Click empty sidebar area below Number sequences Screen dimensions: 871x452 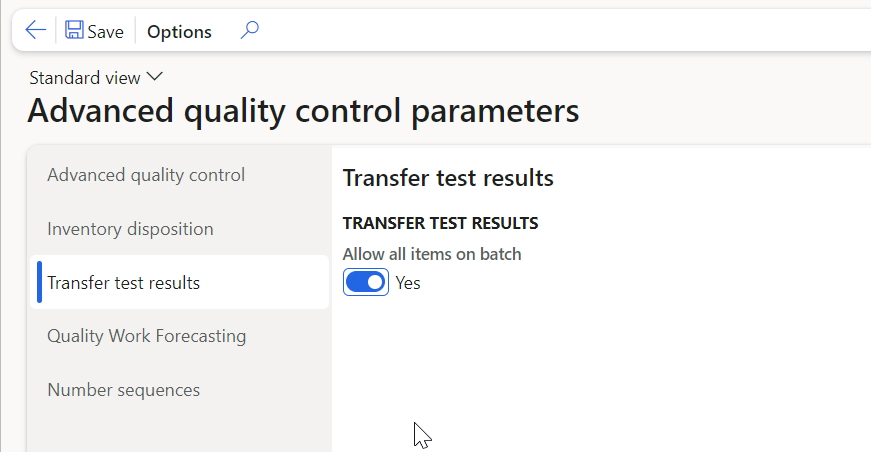click(180, 430)
